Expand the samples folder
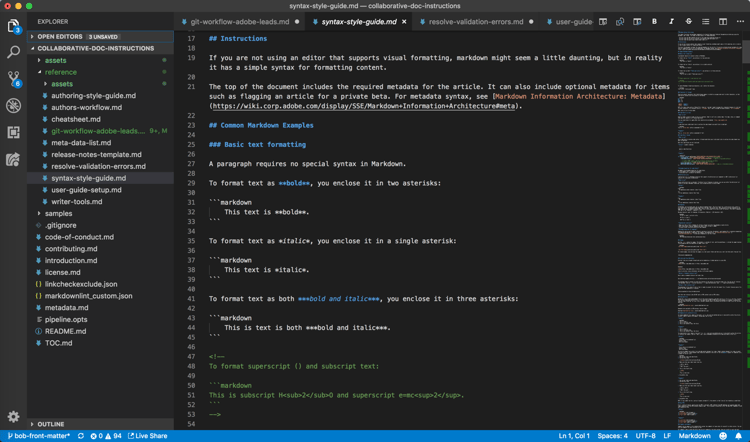The image size is (750, 442). pos(58,213)
